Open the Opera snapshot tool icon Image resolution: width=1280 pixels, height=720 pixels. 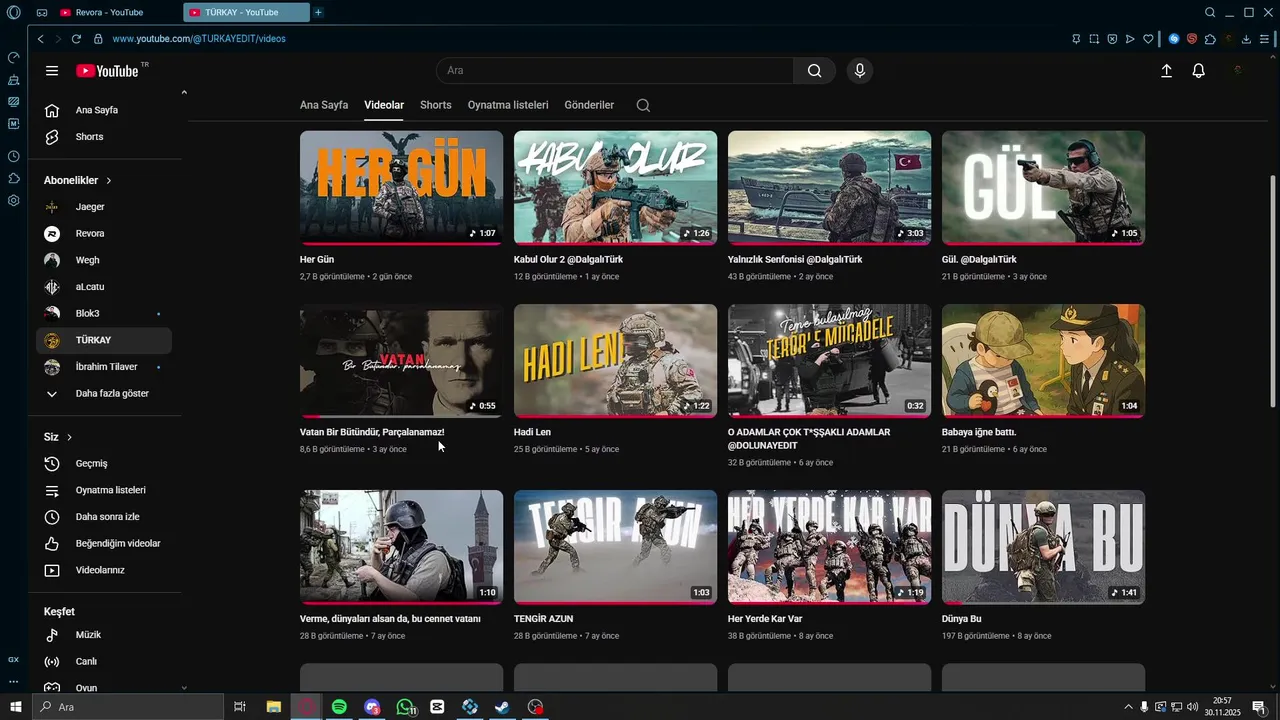click(1094, 39)
